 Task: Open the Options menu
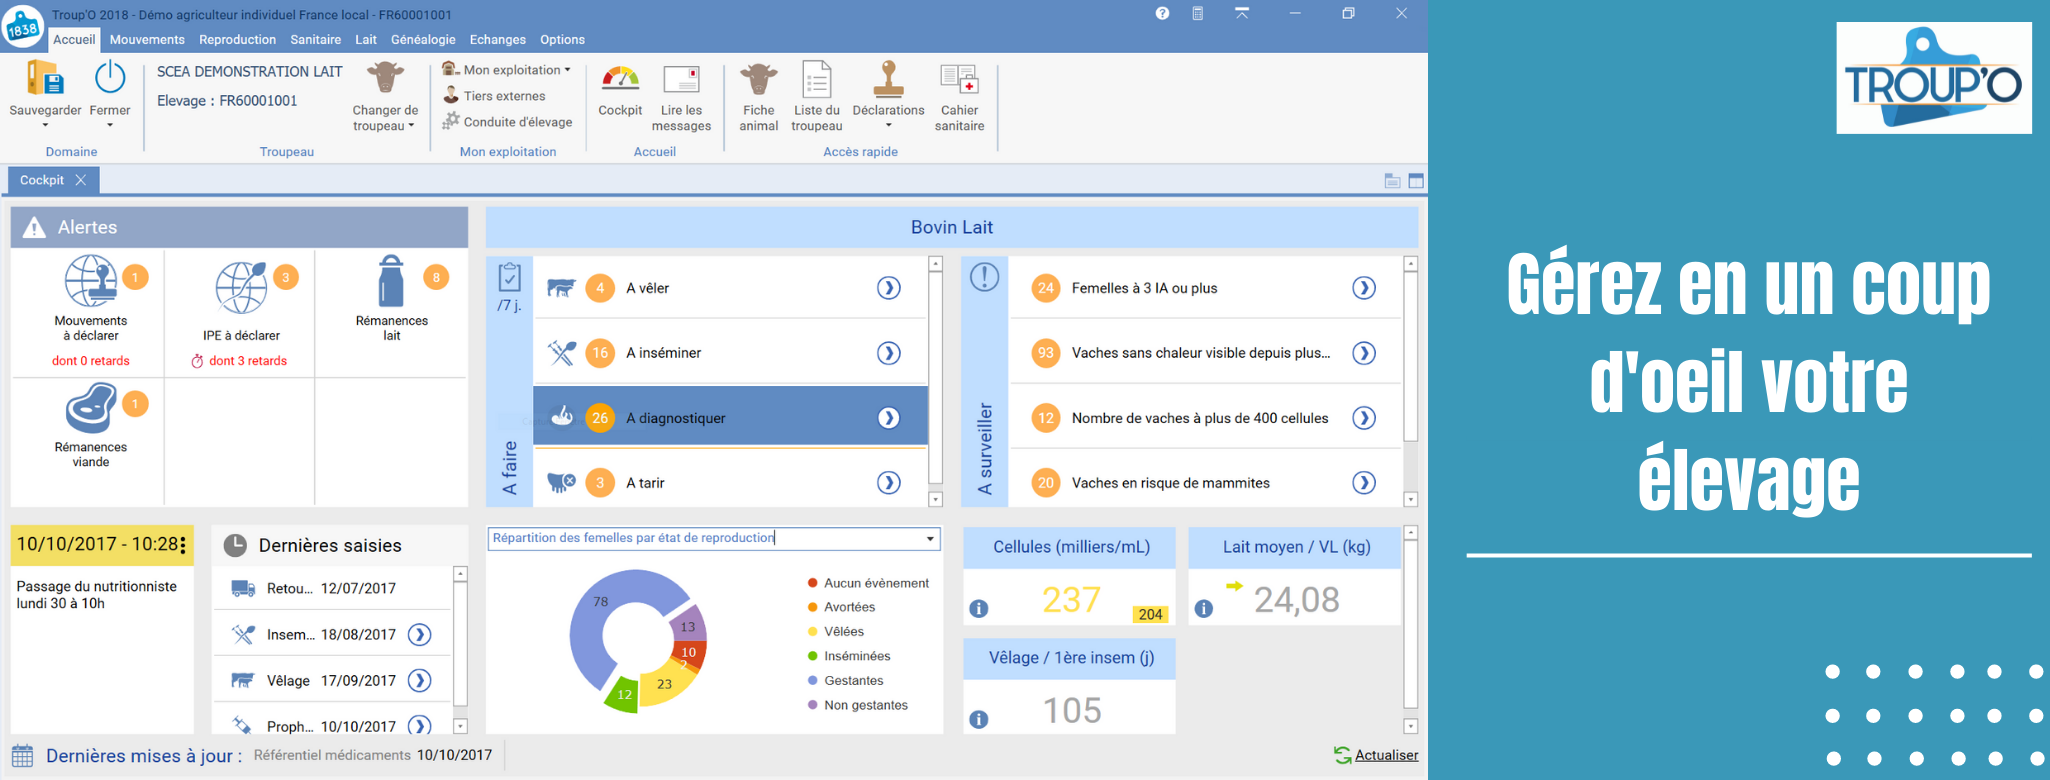tap(562, 40)
